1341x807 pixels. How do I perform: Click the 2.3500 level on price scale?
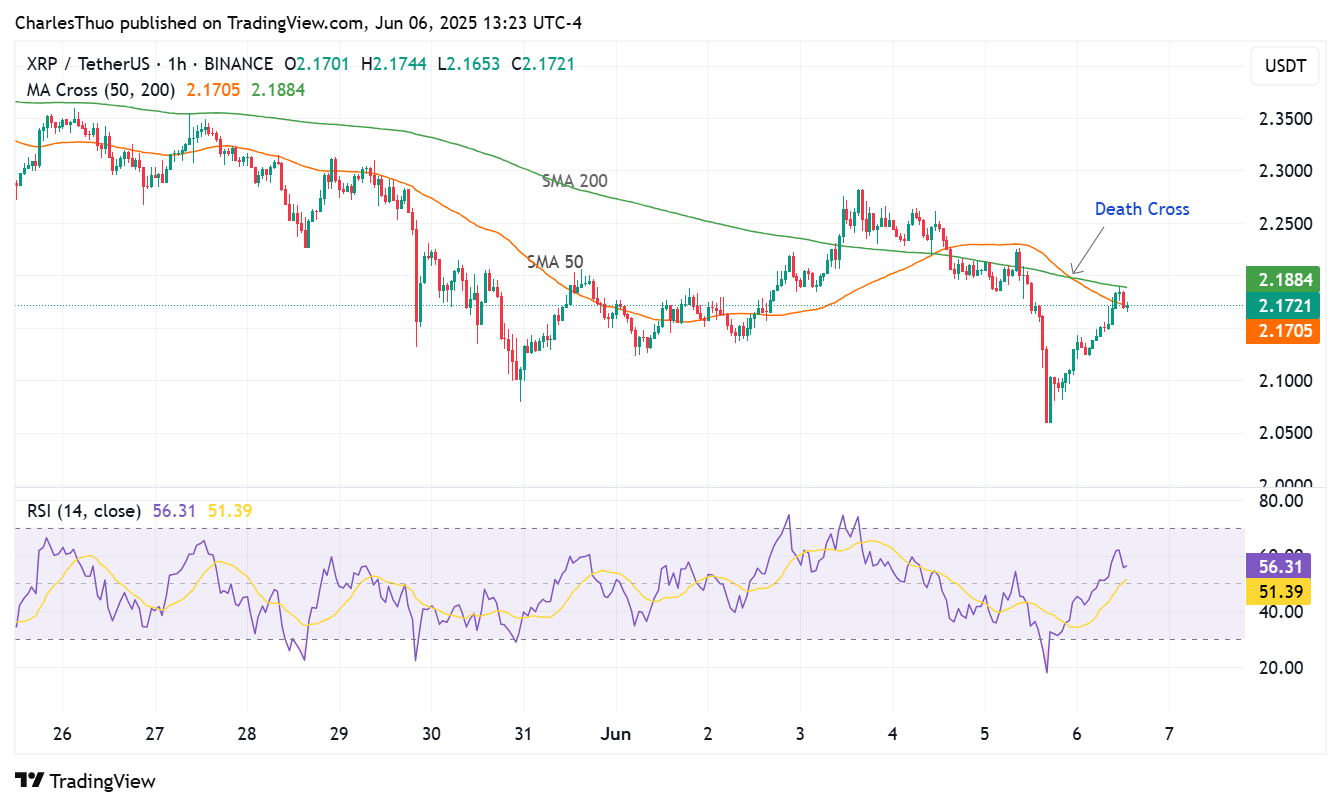(1283, 119)
